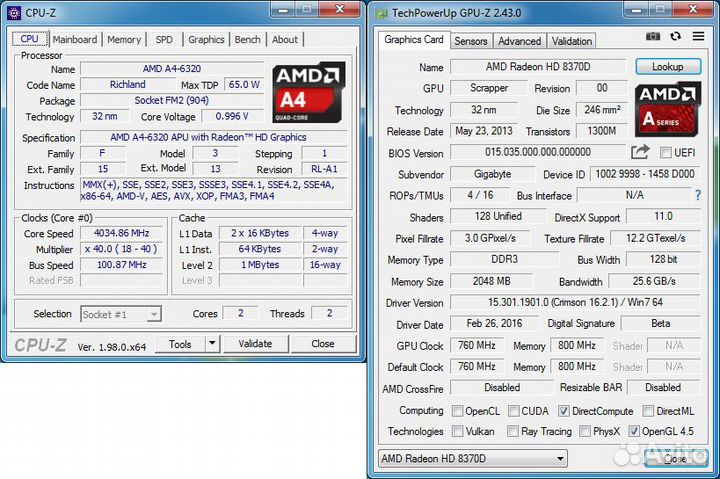Image resolution: width=720 pixels, height=479 pixels.
Task: Click the AMD A4 logo in CPU-Z
Action: coord(309,92)
